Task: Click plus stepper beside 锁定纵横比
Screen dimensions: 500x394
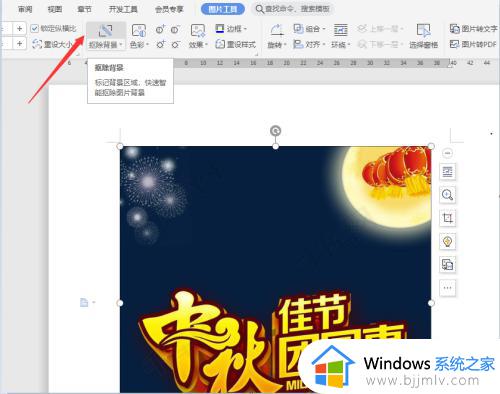Action: pyautogui.click(x=19, y=29)
